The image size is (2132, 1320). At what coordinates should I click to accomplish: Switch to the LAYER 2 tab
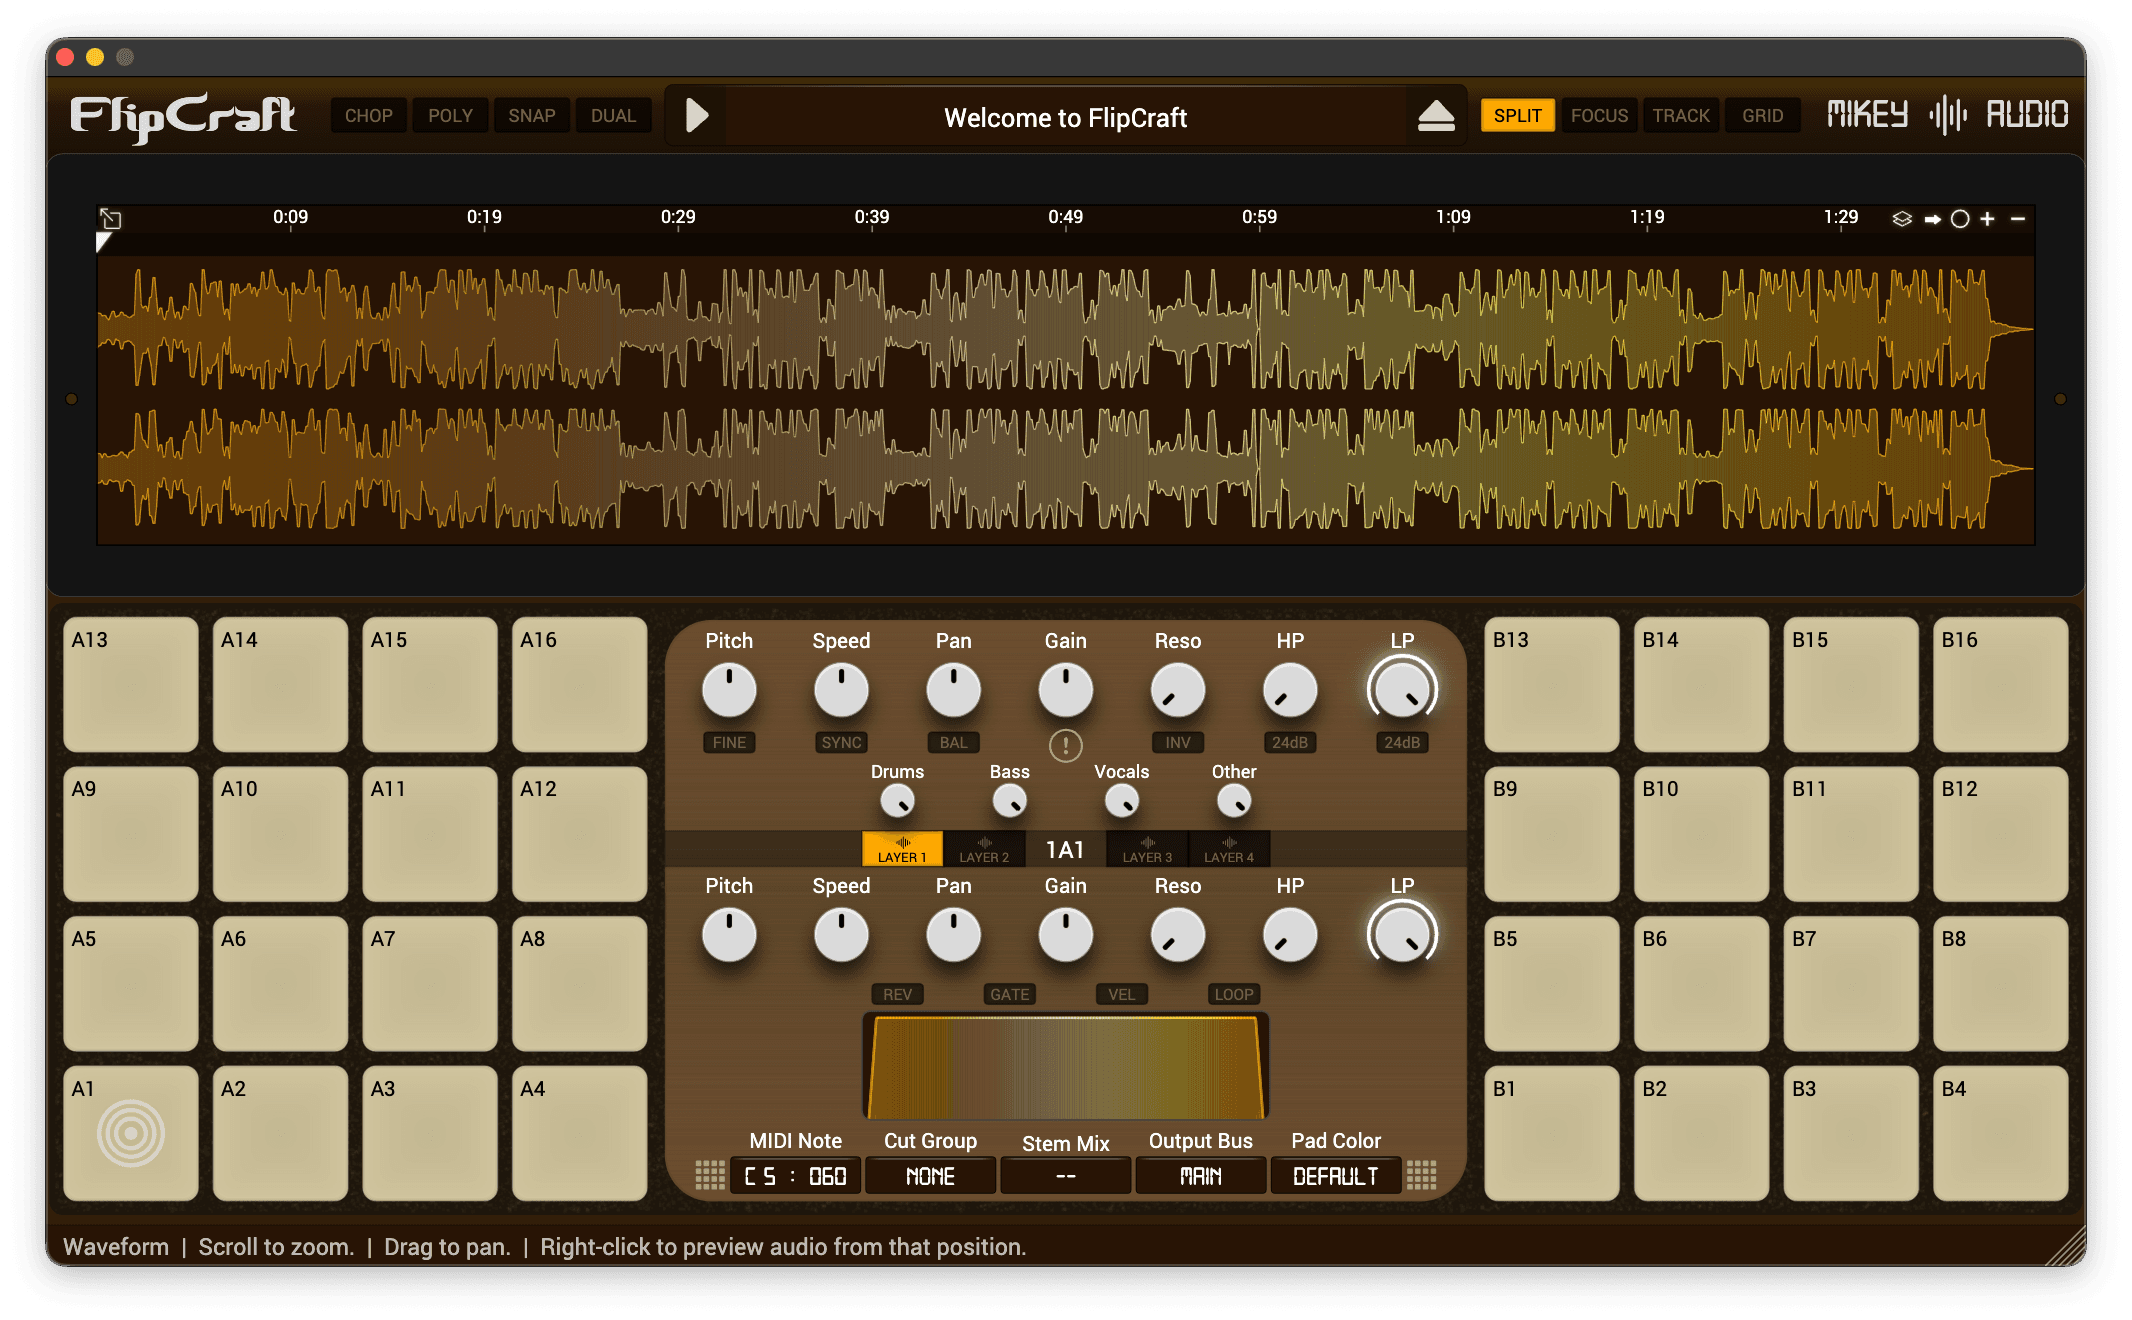pos(984,849)
